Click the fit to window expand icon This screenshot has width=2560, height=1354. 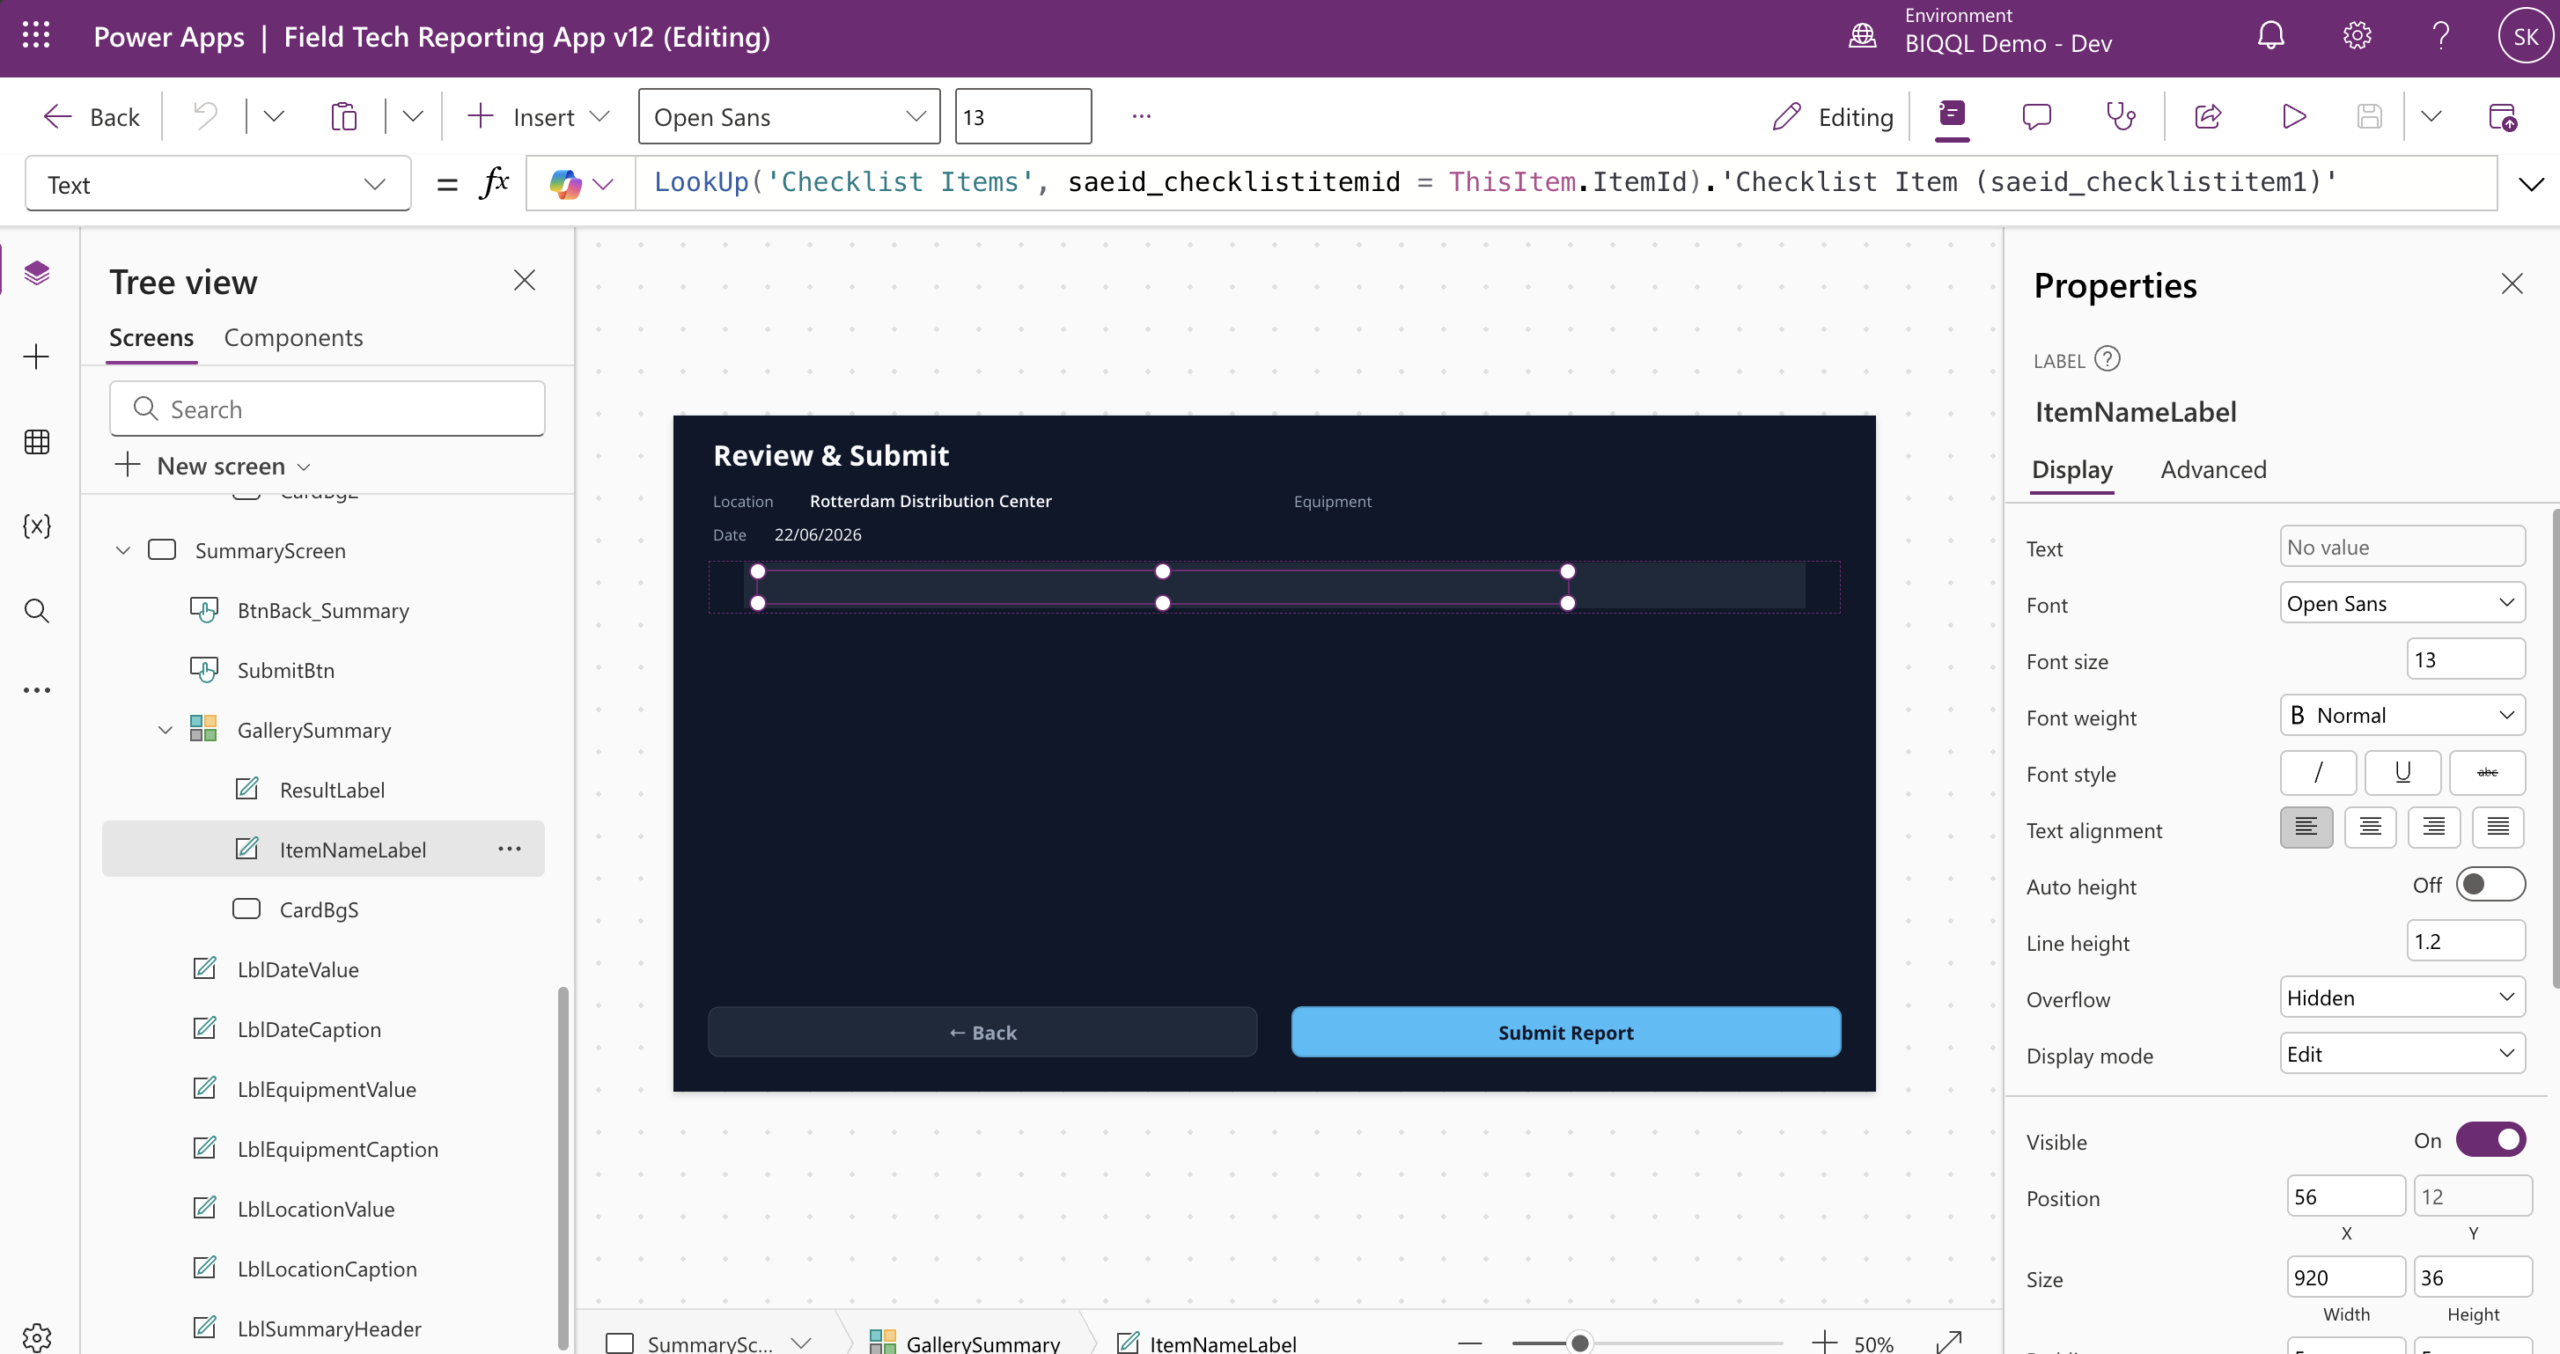(x=1949, y=1342)
